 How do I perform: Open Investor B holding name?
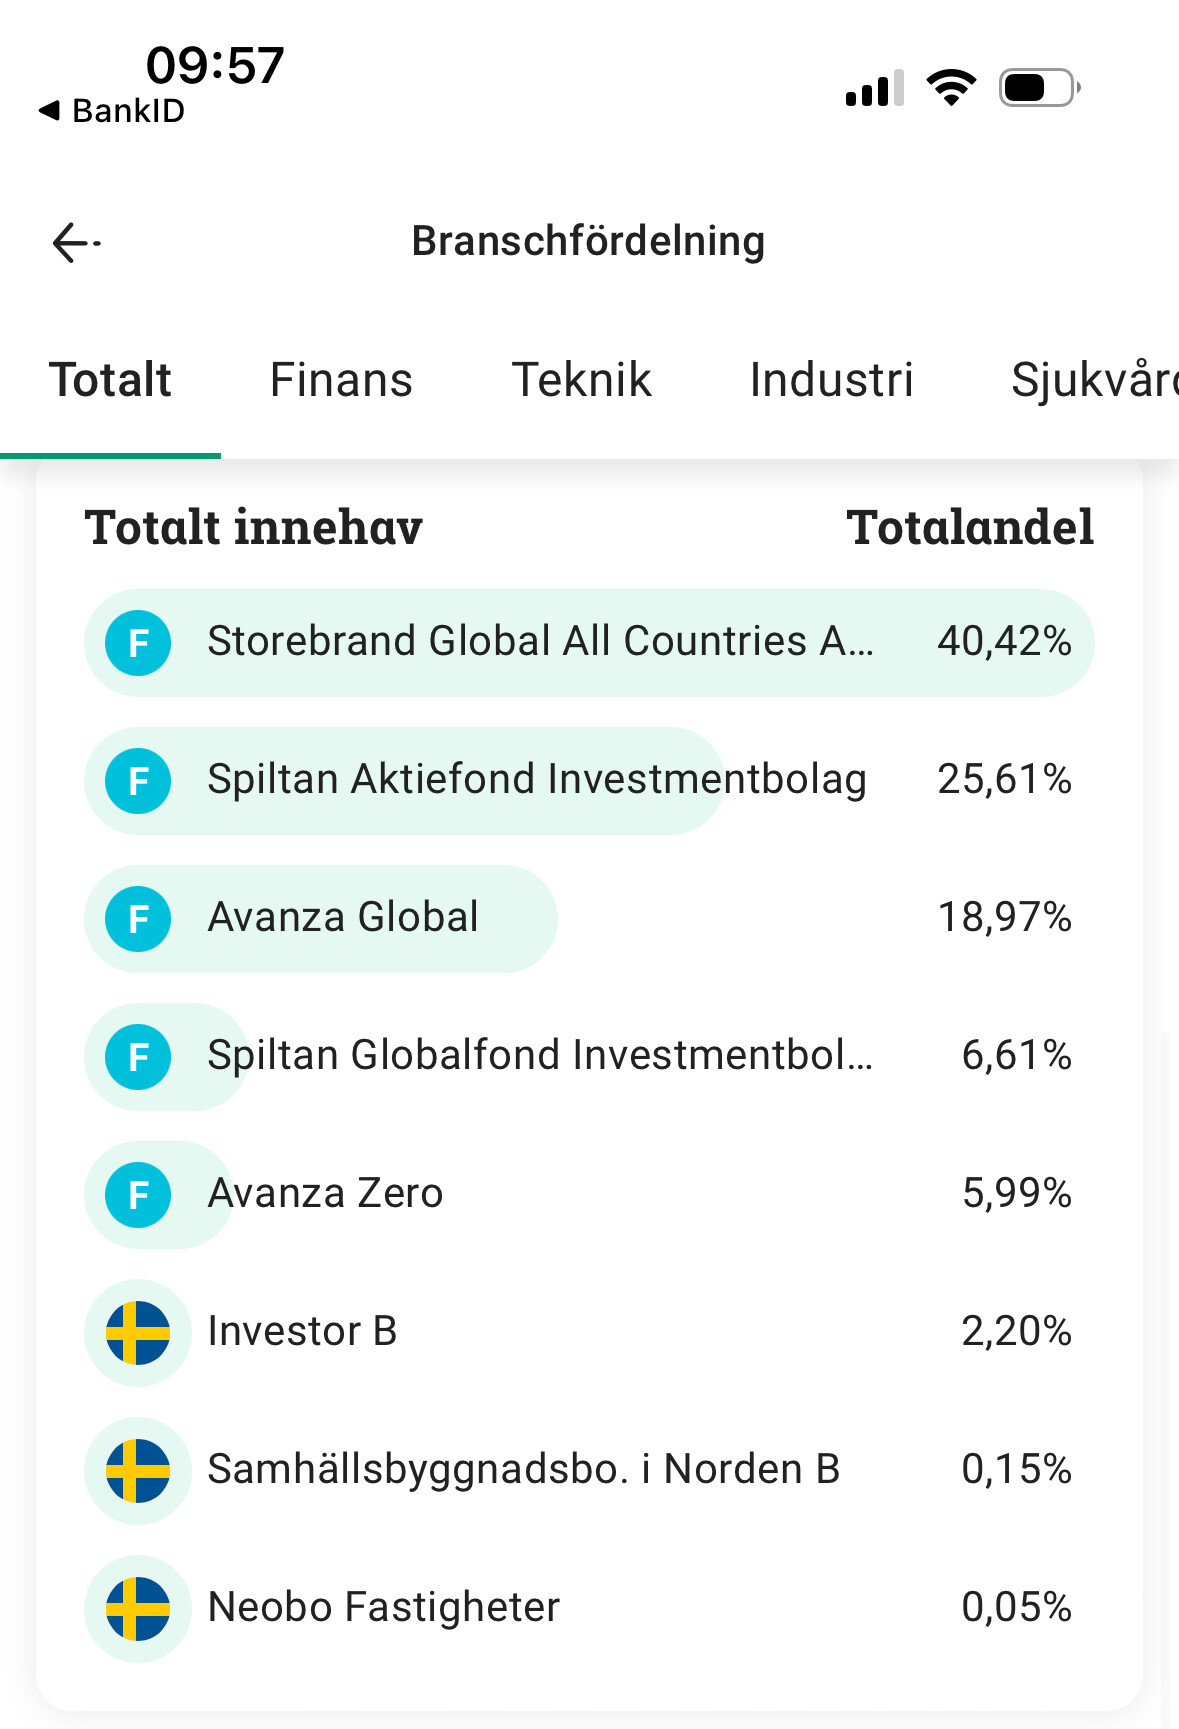click(302, 1332)
